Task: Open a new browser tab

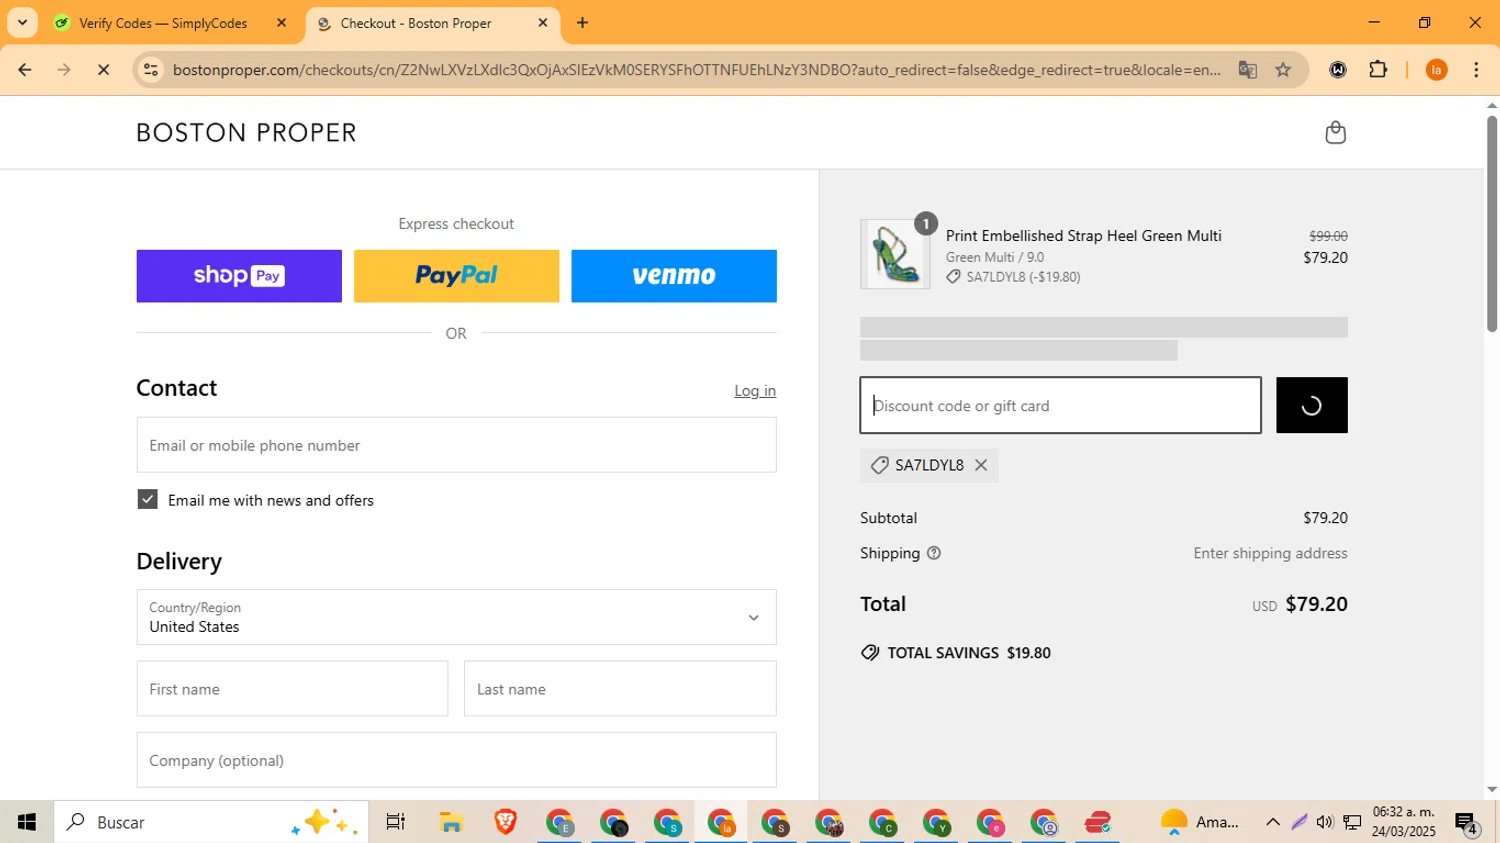Action: [583, 23]
